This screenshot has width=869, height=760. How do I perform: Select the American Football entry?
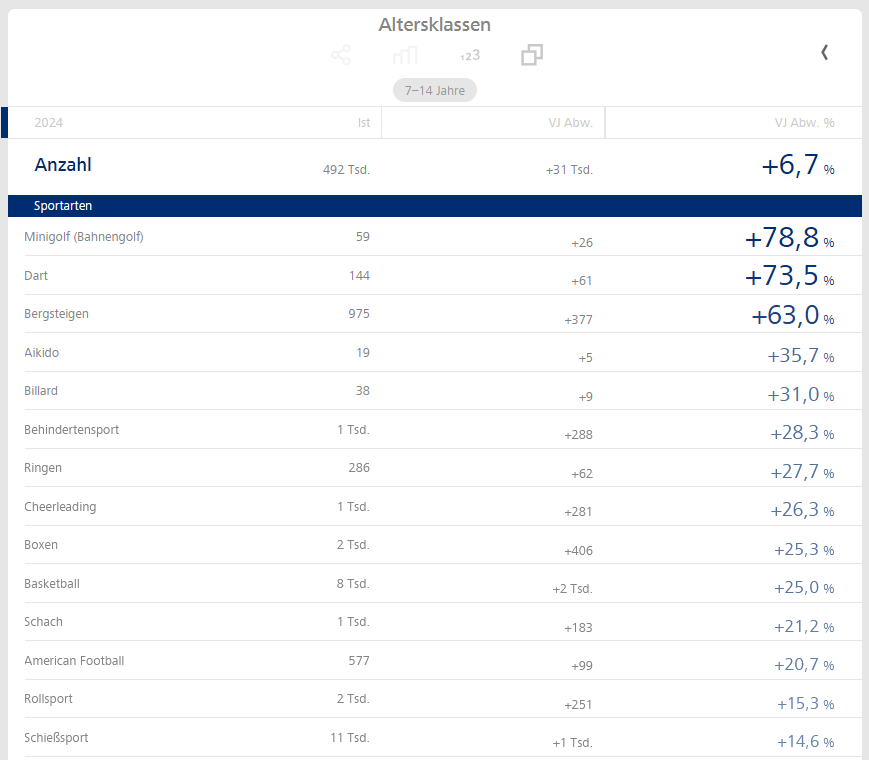[74, 661]
